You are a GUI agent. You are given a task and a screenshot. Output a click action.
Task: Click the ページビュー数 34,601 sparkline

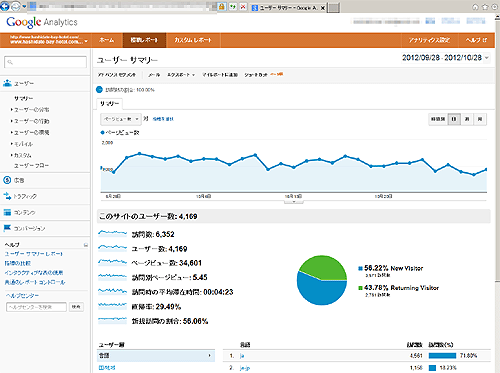112,262
